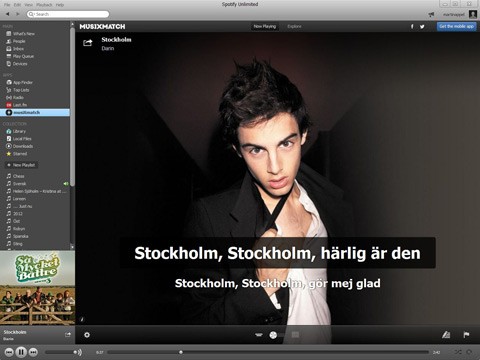Open the Playback menu

(44, 5)
